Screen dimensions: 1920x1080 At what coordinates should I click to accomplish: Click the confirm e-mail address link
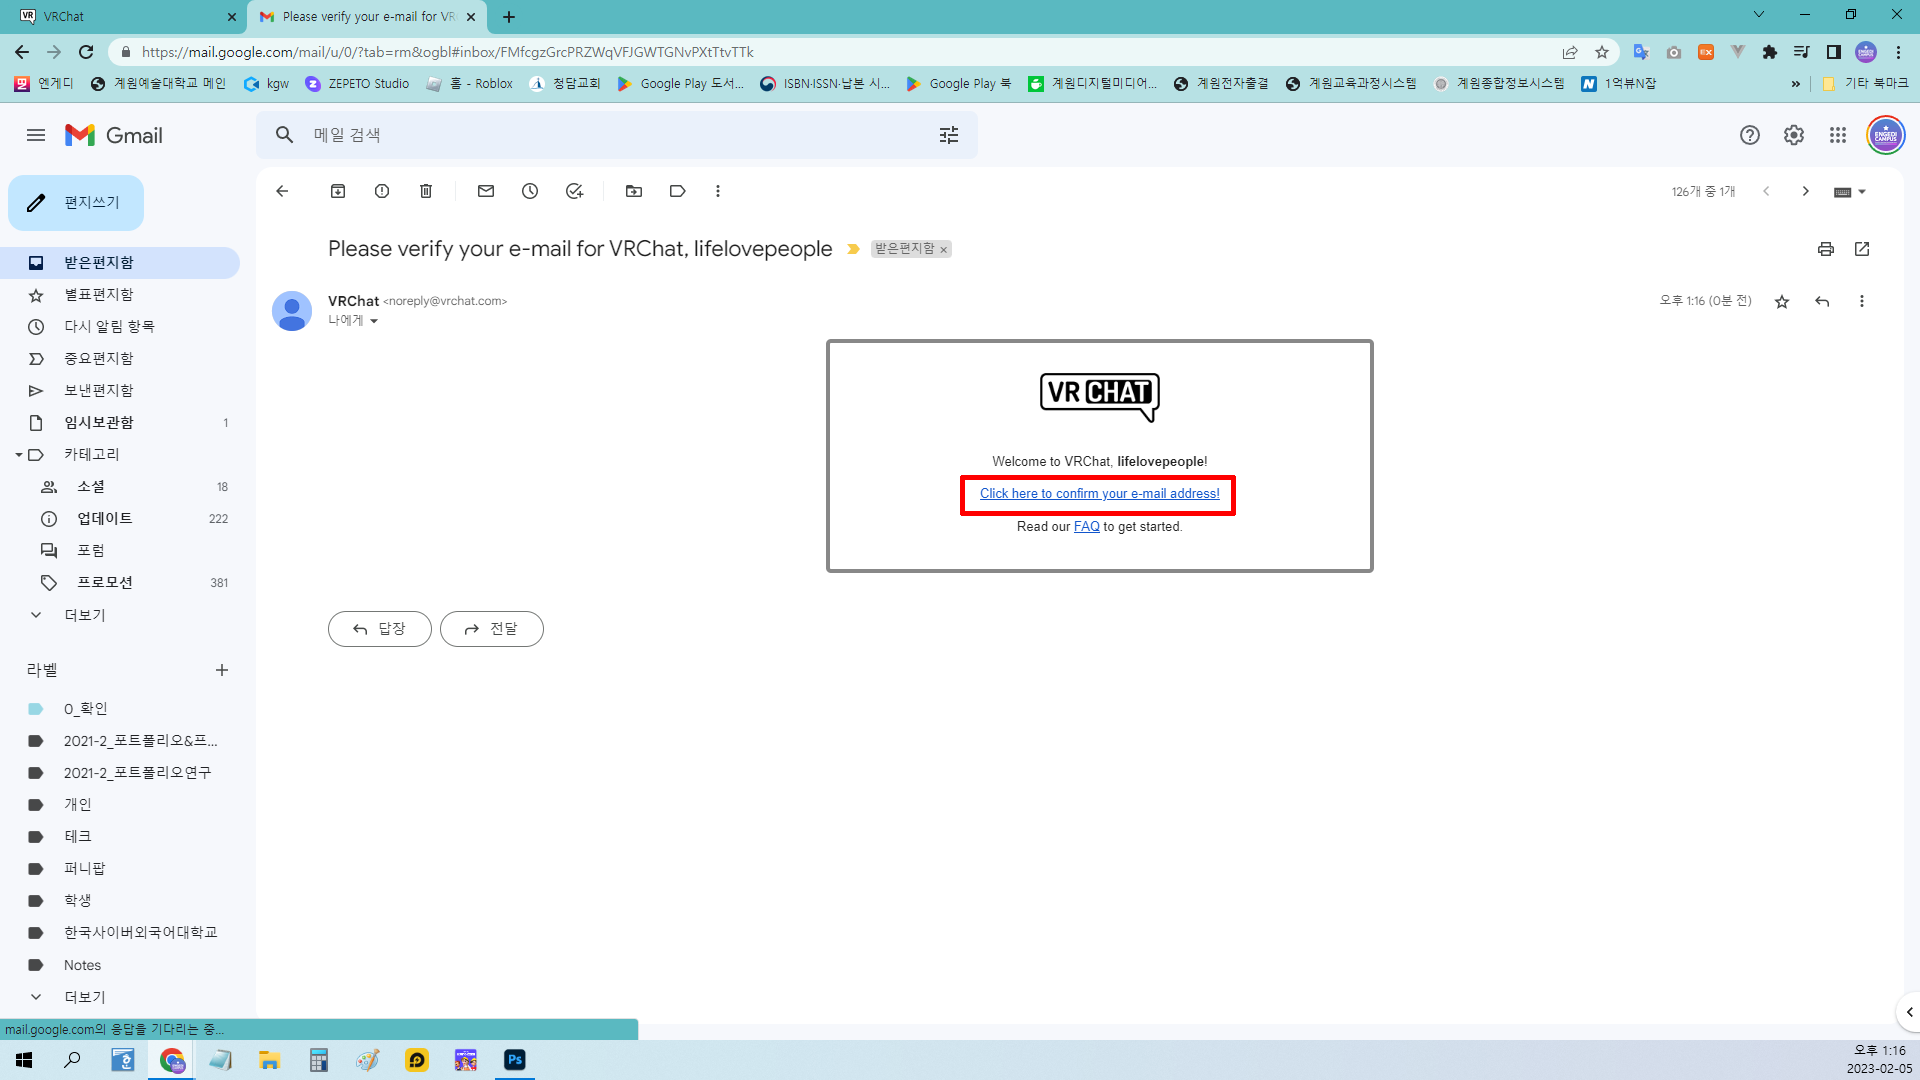1099,494
